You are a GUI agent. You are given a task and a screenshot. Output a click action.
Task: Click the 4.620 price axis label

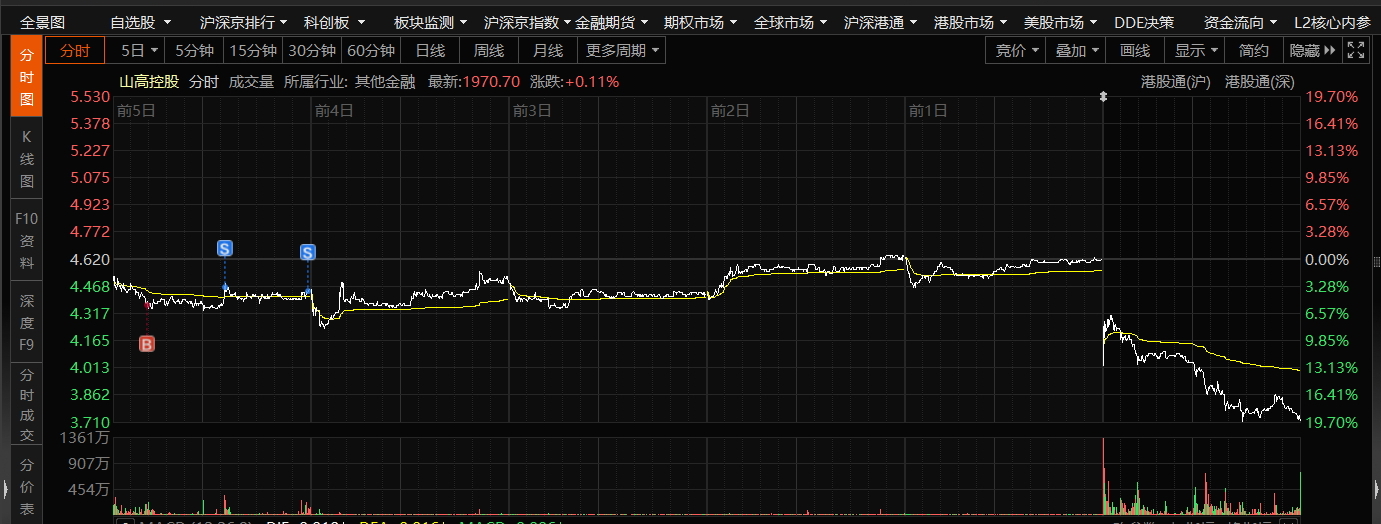point(90,259)
